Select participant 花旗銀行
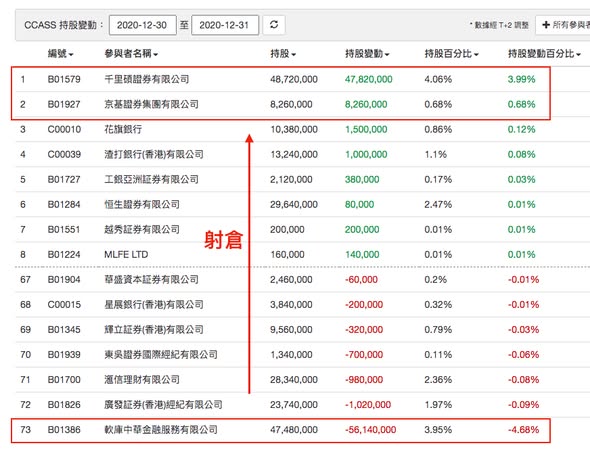The width and height of the screenshot is (590, 452). (123, 129)
